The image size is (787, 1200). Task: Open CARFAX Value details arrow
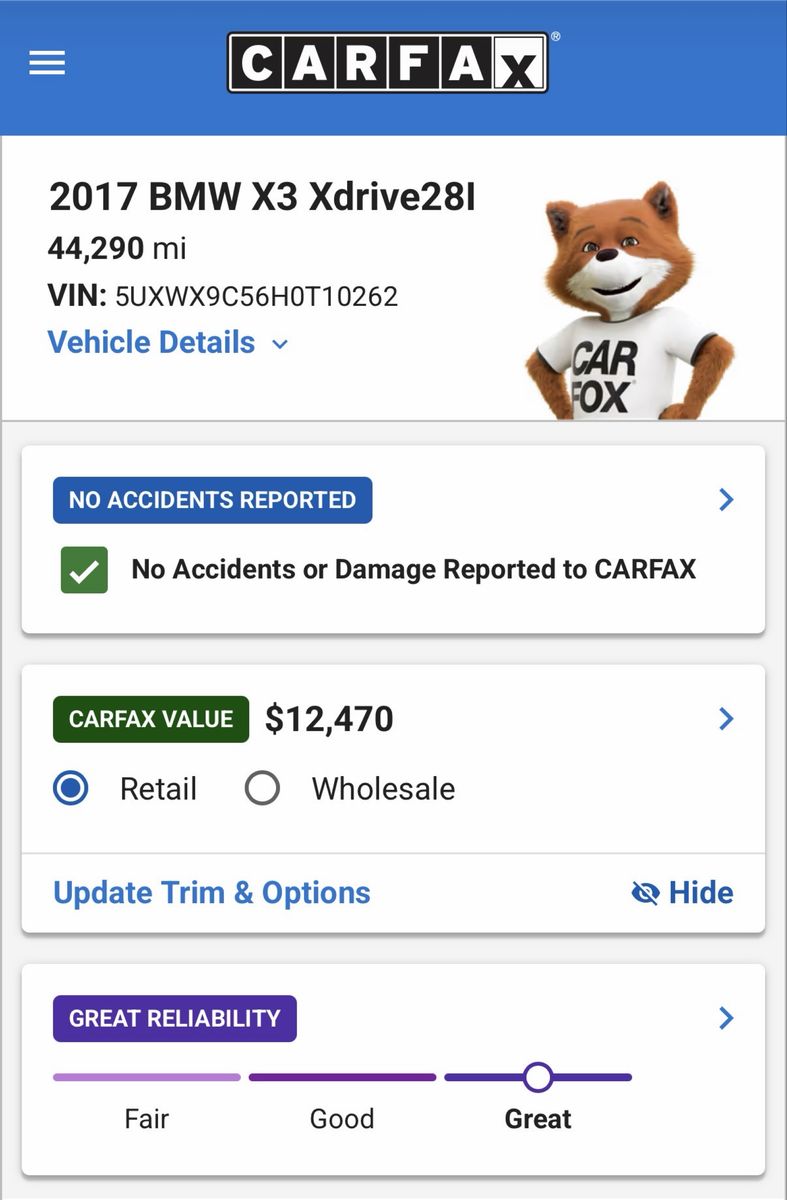727,719
